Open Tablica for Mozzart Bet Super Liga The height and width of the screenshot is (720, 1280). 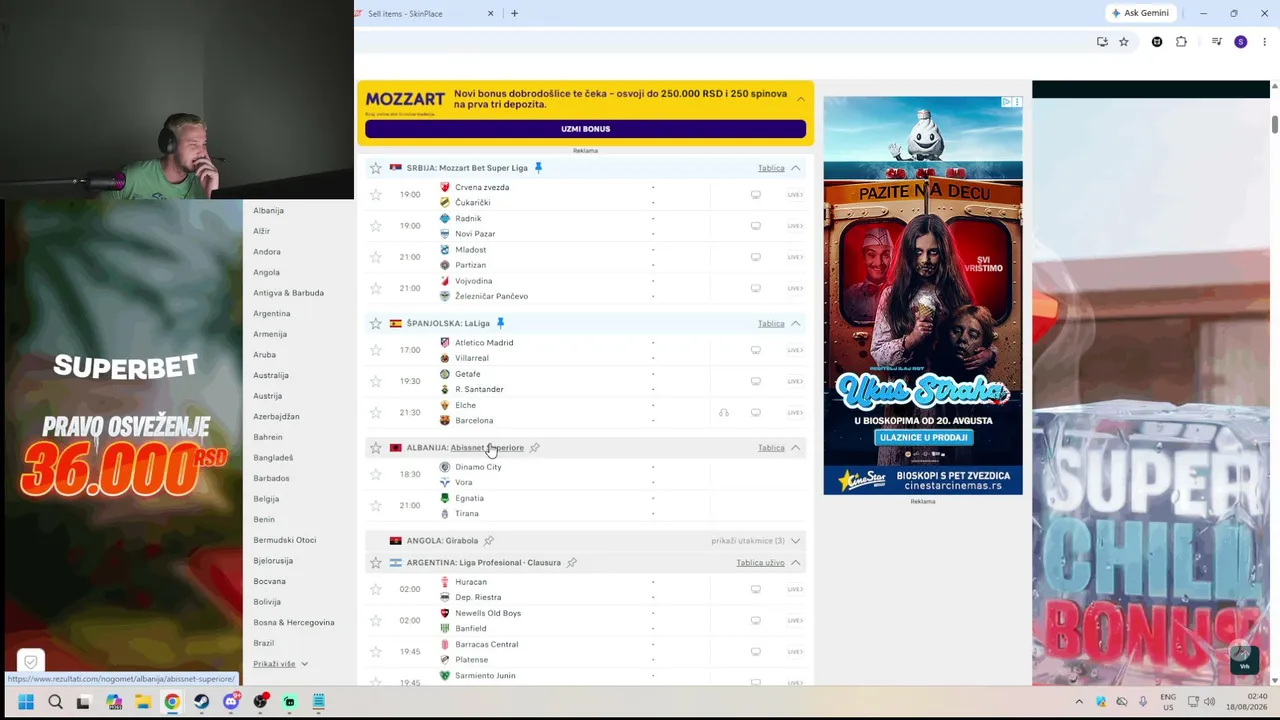tap(771, 168)
